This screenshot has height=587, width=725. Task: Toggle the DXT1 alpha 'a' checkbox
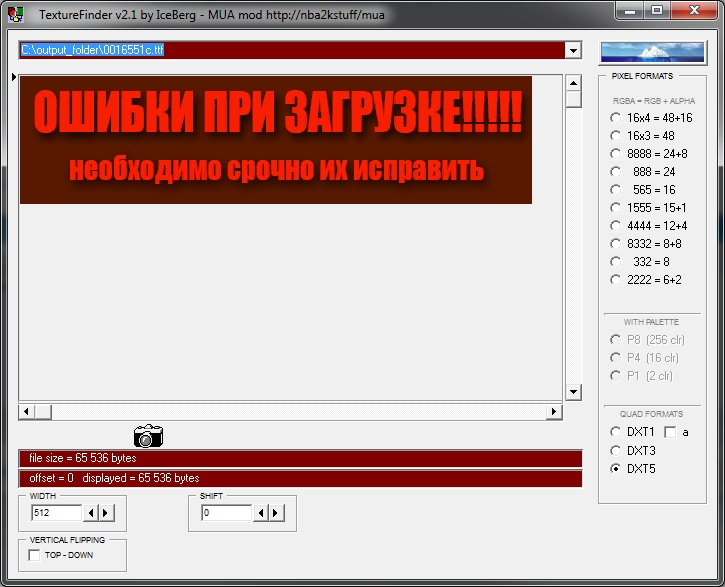(670, 432)
